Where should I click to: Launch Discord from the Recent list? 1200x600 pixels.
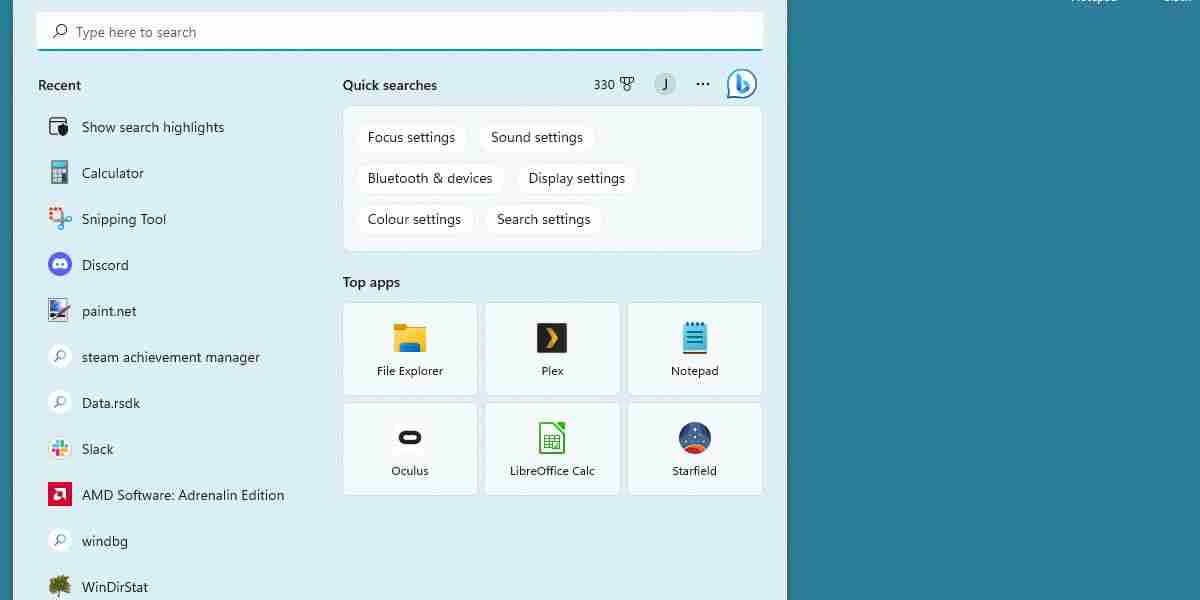[105, 264]
